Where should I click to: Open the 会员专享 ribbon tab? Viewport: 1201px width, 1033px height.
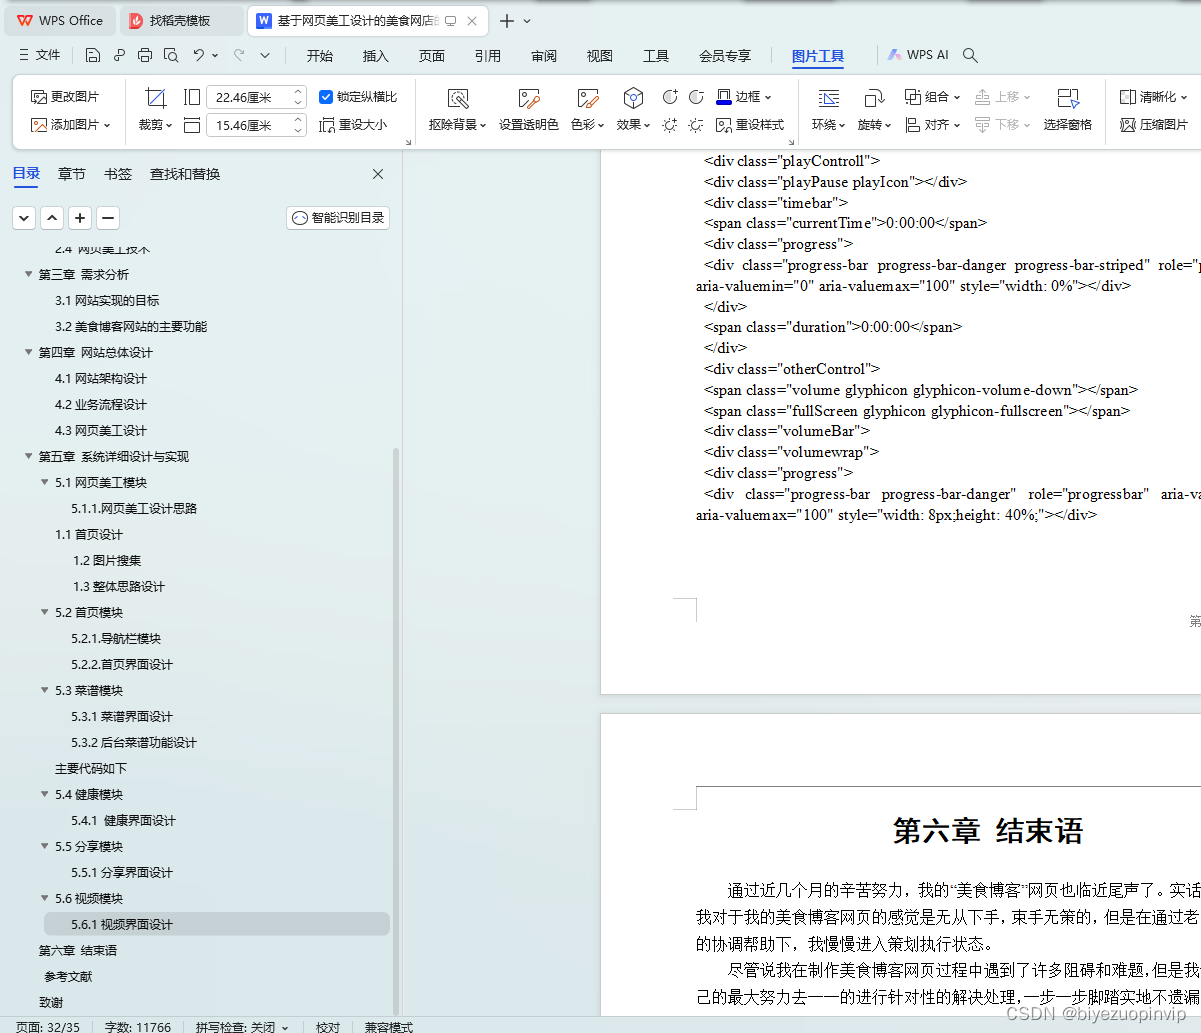725,56
